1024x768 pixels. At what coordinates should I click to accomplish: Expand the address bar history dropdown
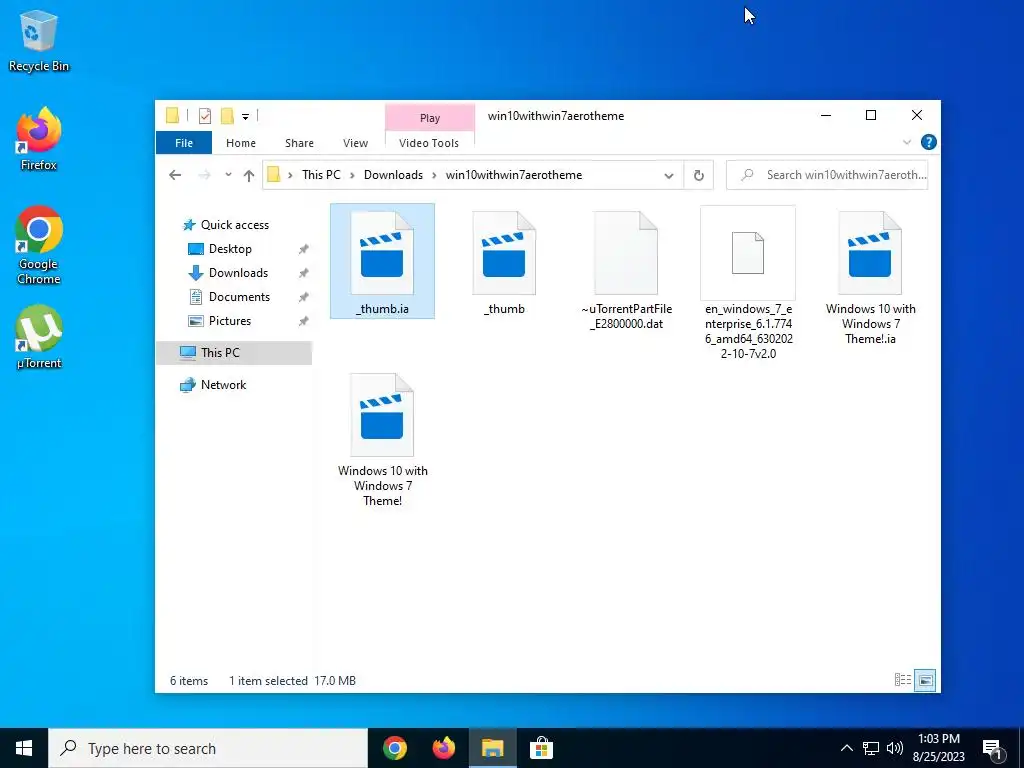coord(669,176)
